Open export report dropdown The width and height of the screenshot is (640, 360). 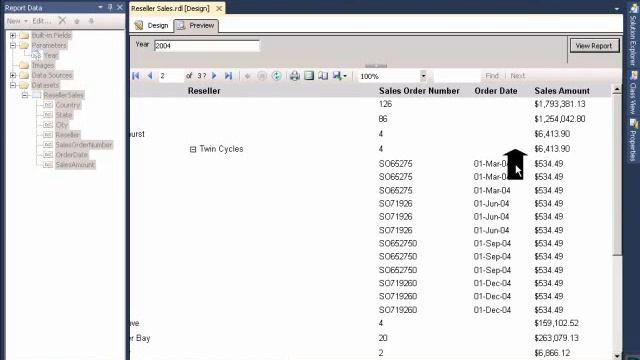point(339,76)
